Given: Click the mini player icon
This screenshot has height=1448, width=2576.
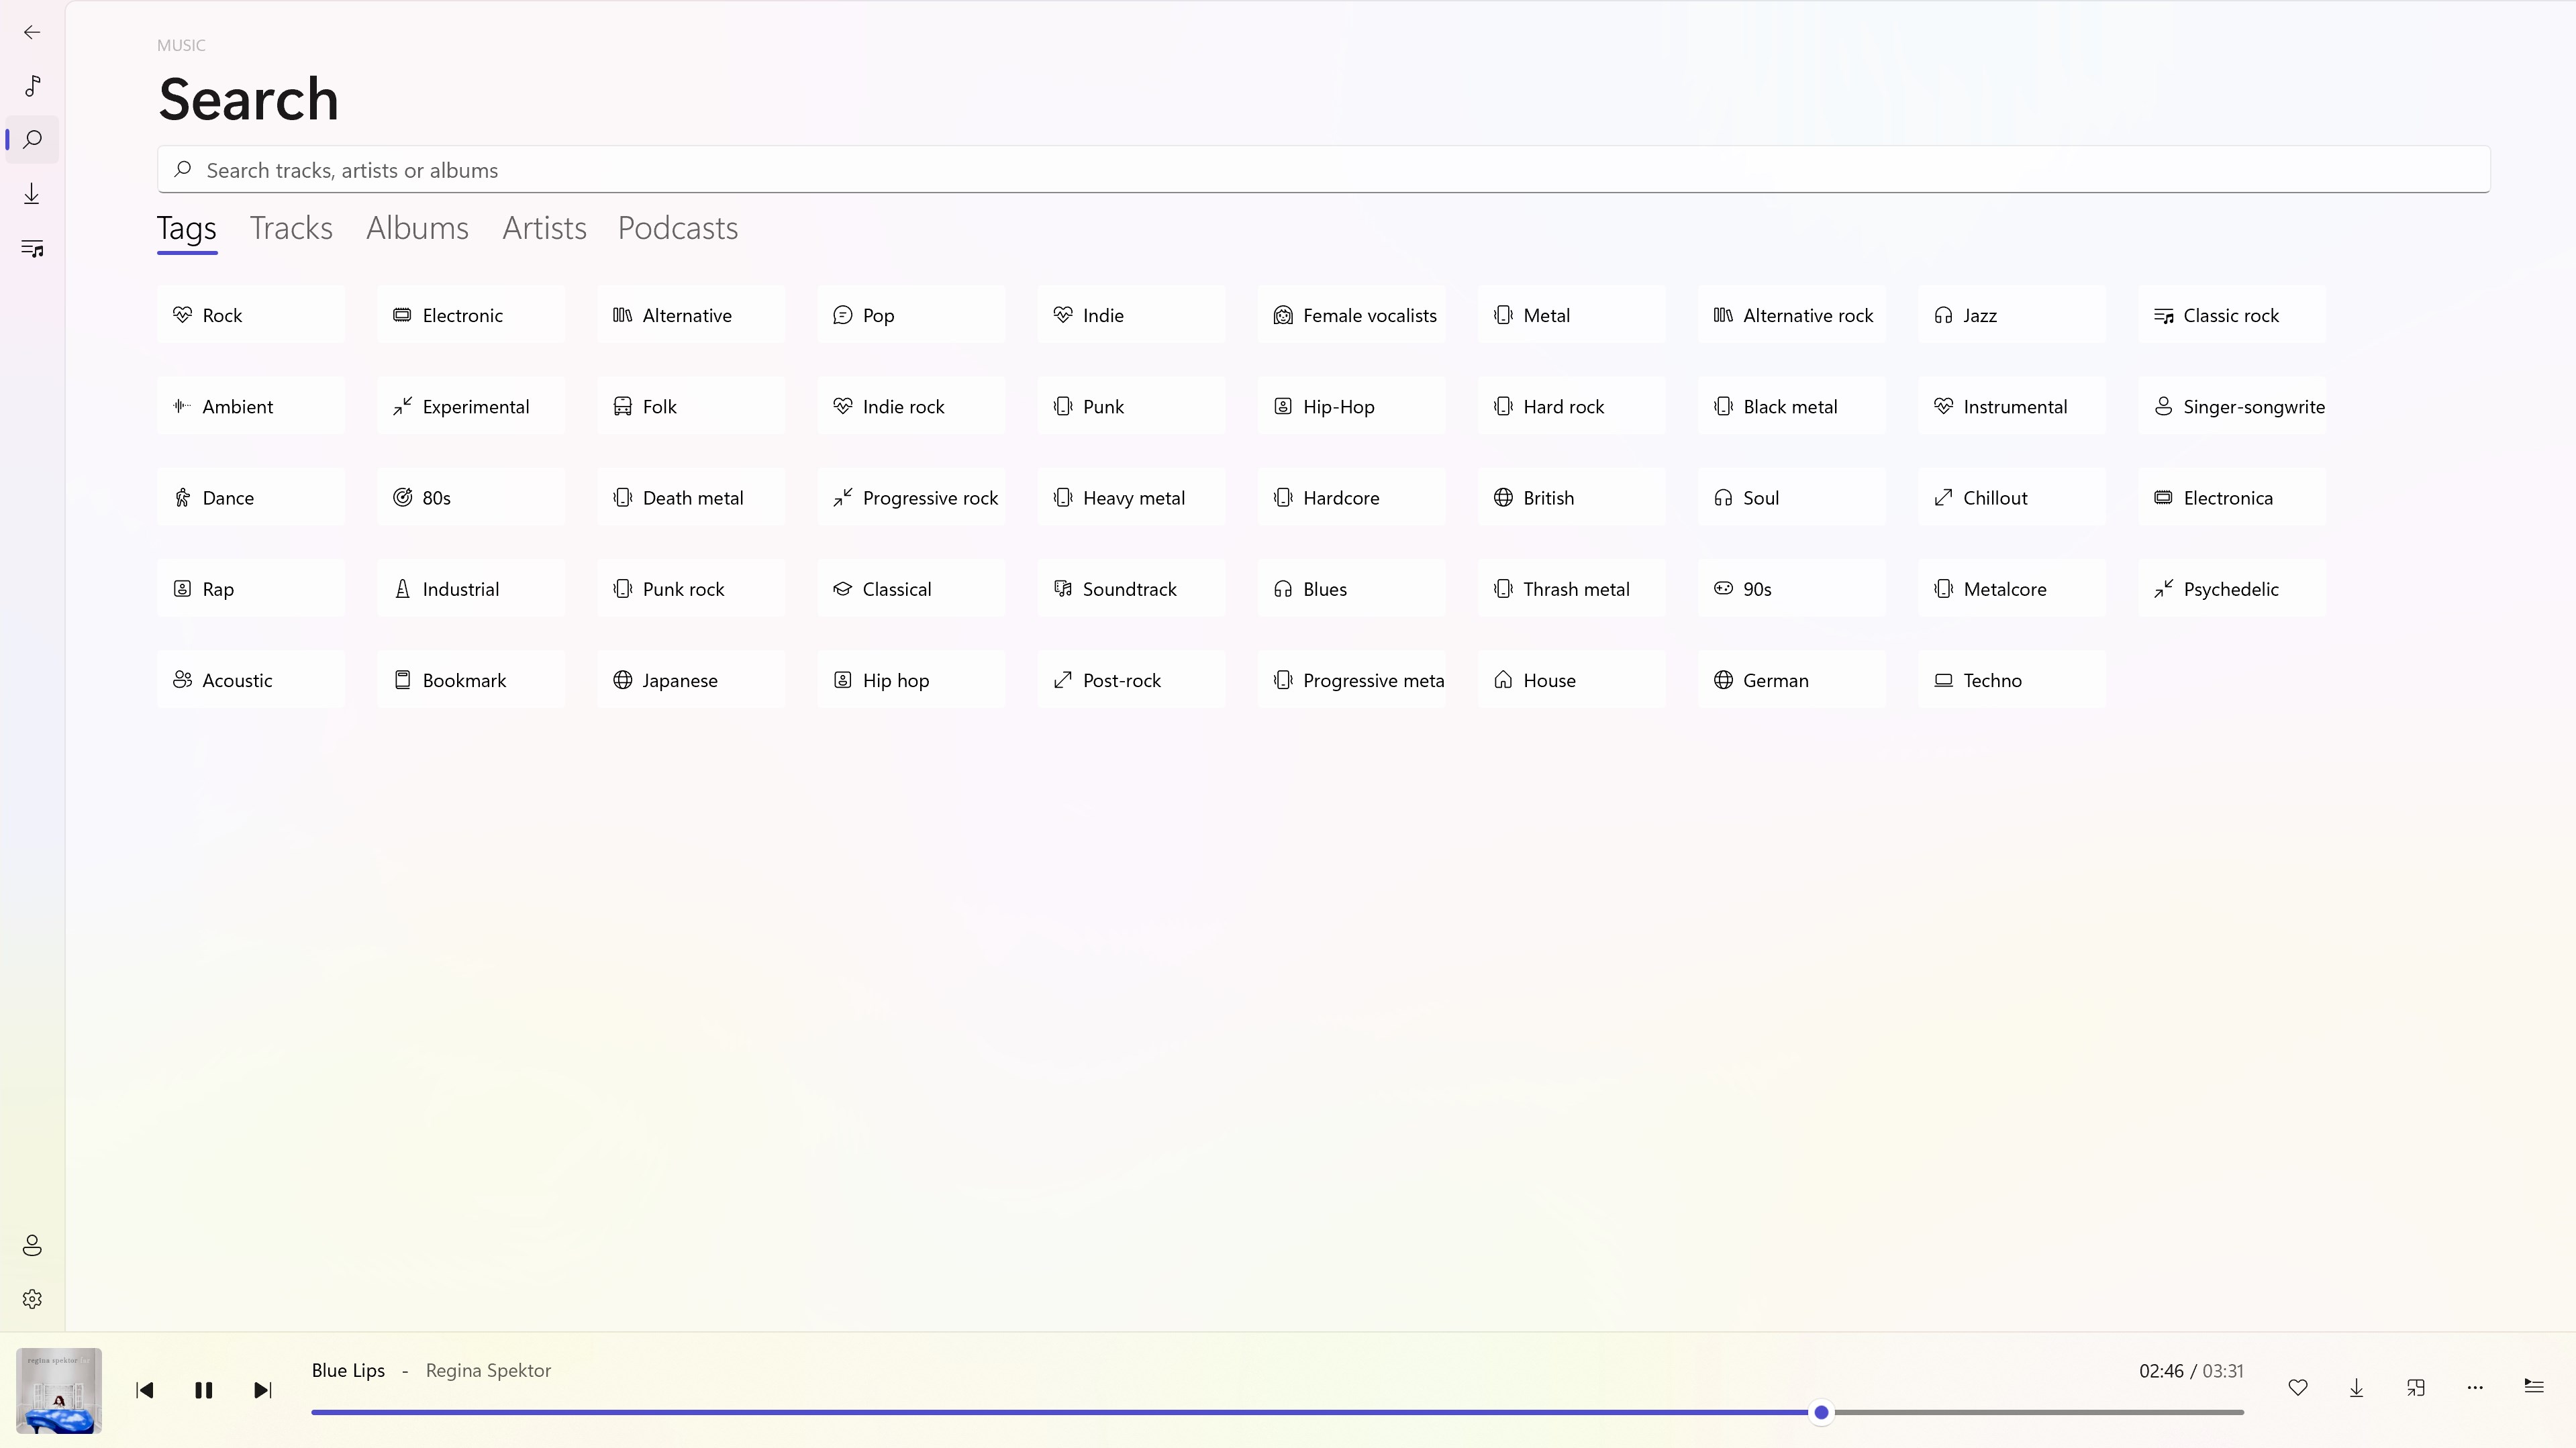Looking at the screenshot, I should [x=2415, y=1387].
